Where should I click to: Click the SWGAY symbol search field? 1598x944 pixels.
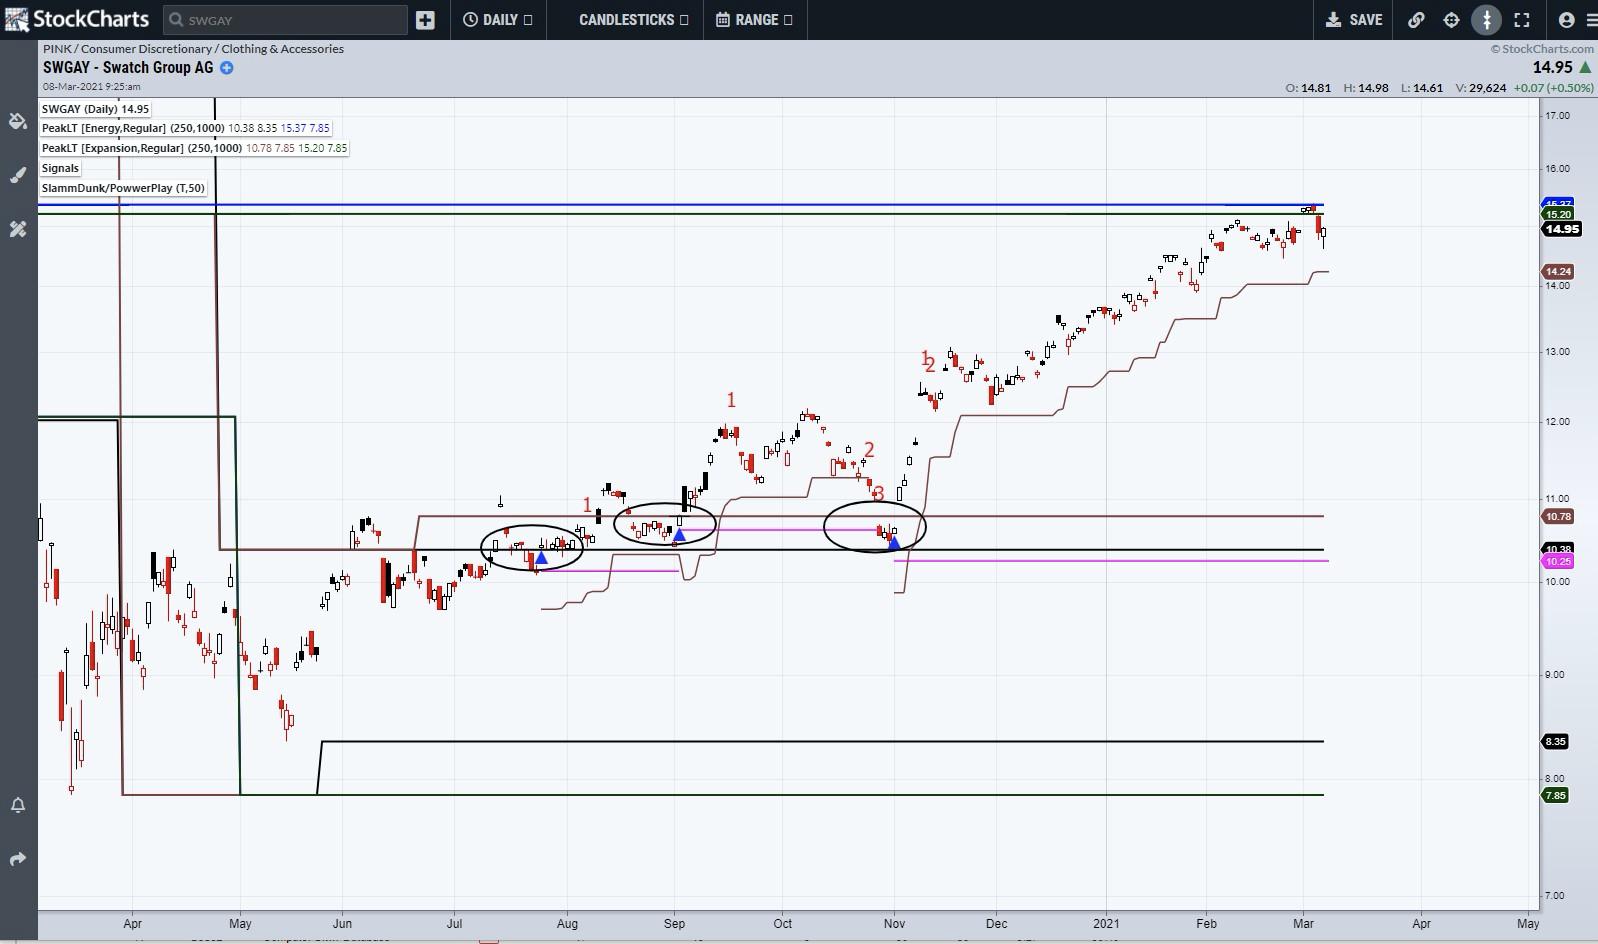pos(286,20)
